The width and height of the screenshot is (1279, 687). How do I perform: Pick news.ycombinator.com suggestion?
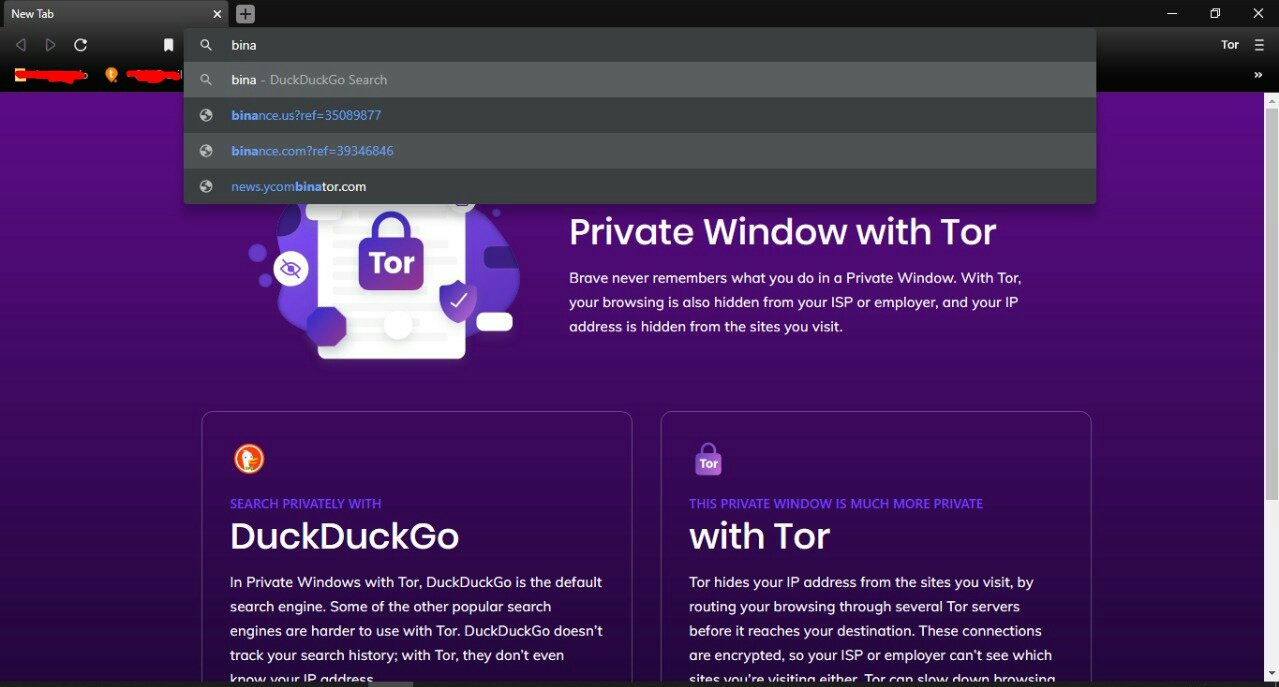click(640, 186)
